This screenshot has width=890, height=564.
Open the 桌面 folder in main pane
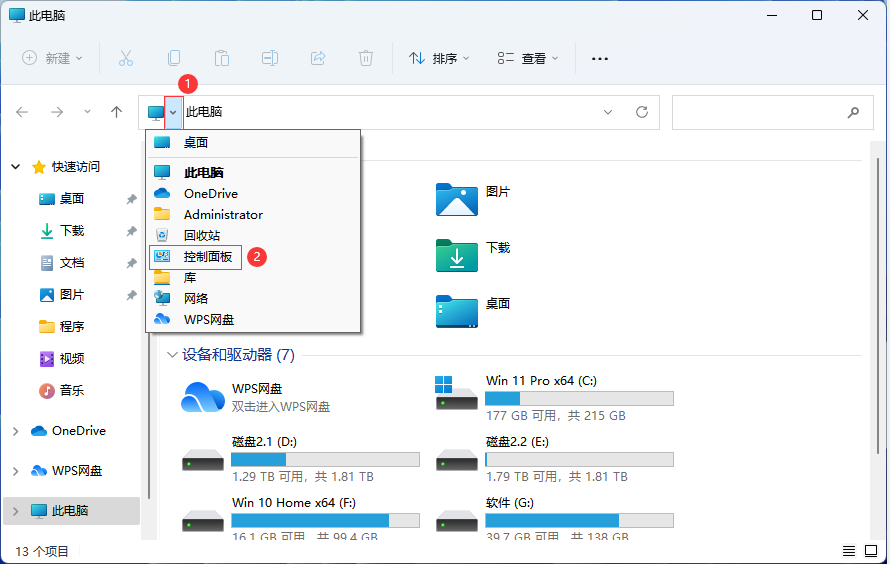coord(456,311)
